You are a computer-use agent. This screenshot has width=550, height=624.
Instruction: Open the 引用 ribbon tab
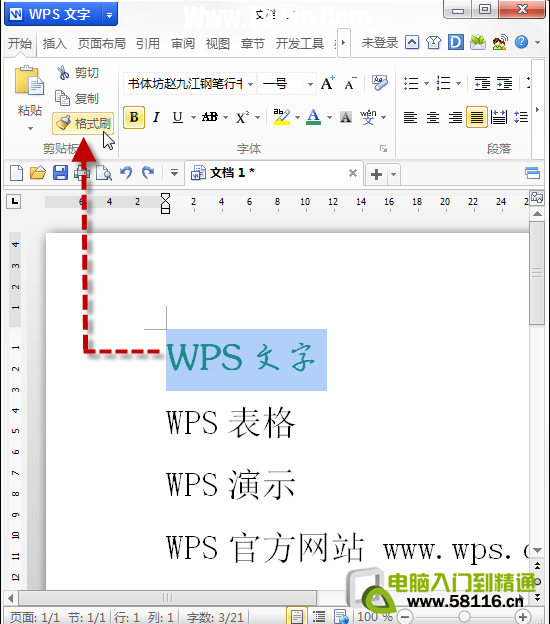pyautogui.click(x=148, y=43)
